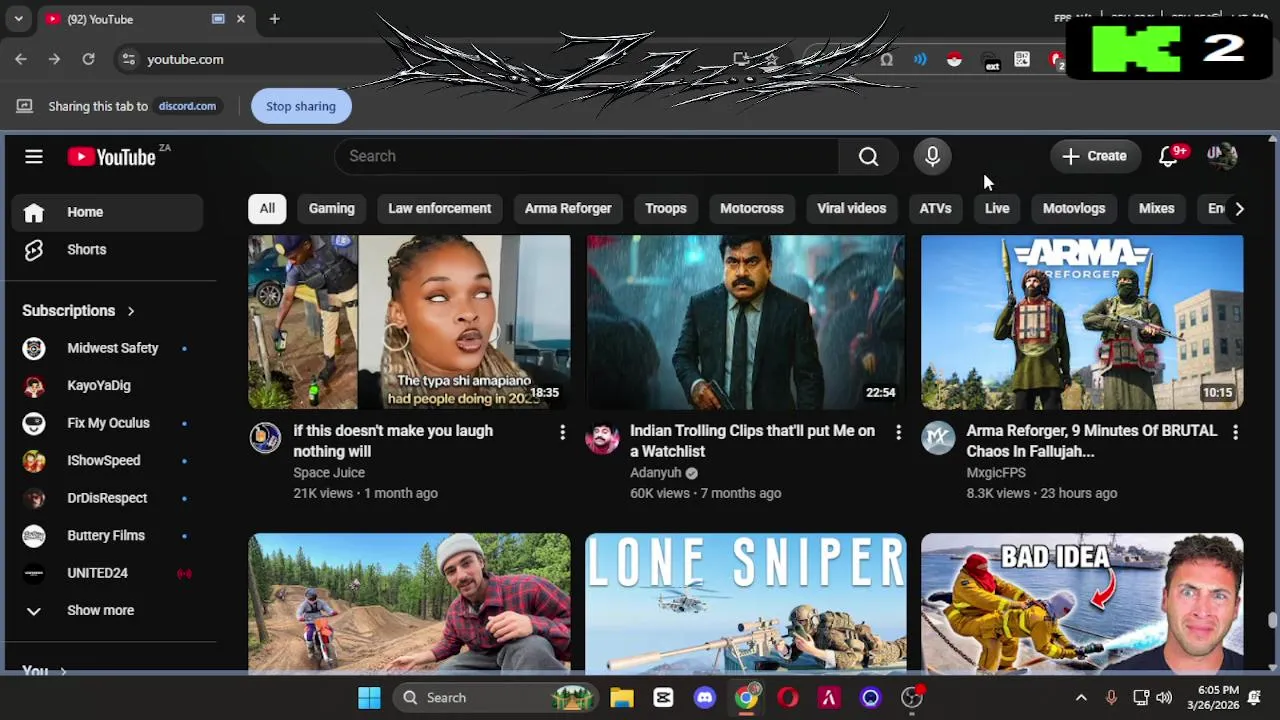Open 'Arma Reforger, 9 Minutes Of BRUTAL' title
The width and height of the screenshot is (1280, 720).
click(x=1092, y=441)
